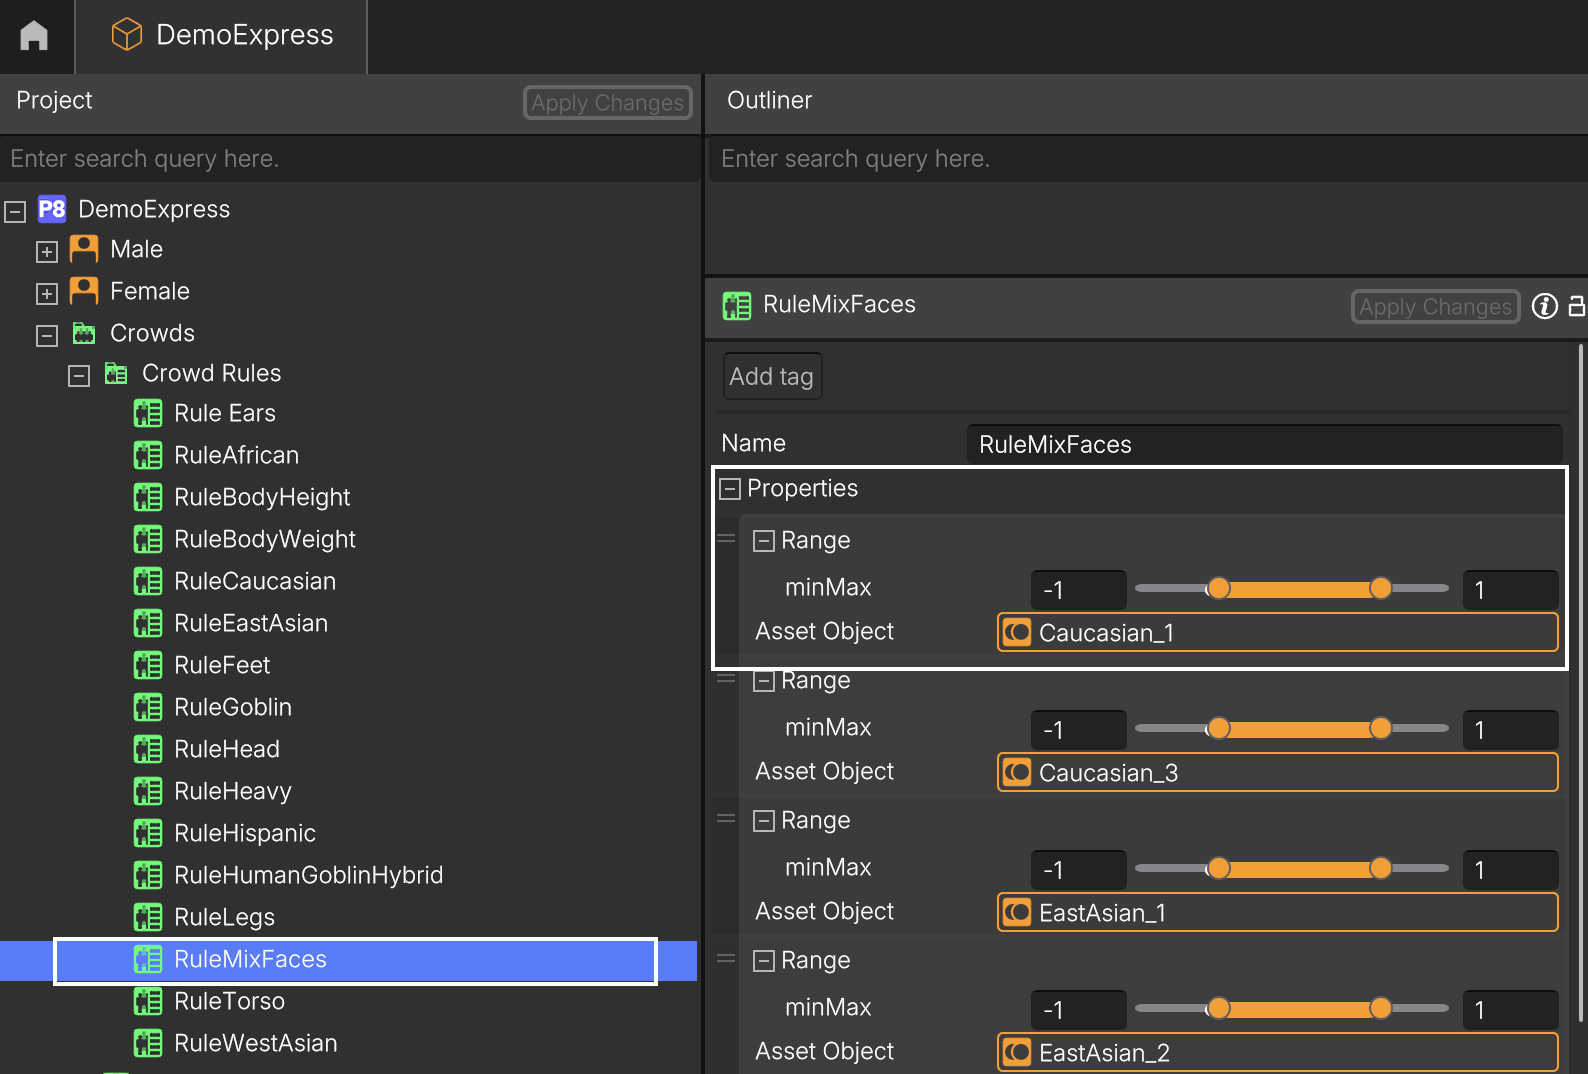Click the RuleHumanGoblinHybrid rule icon

pos(148,875)
